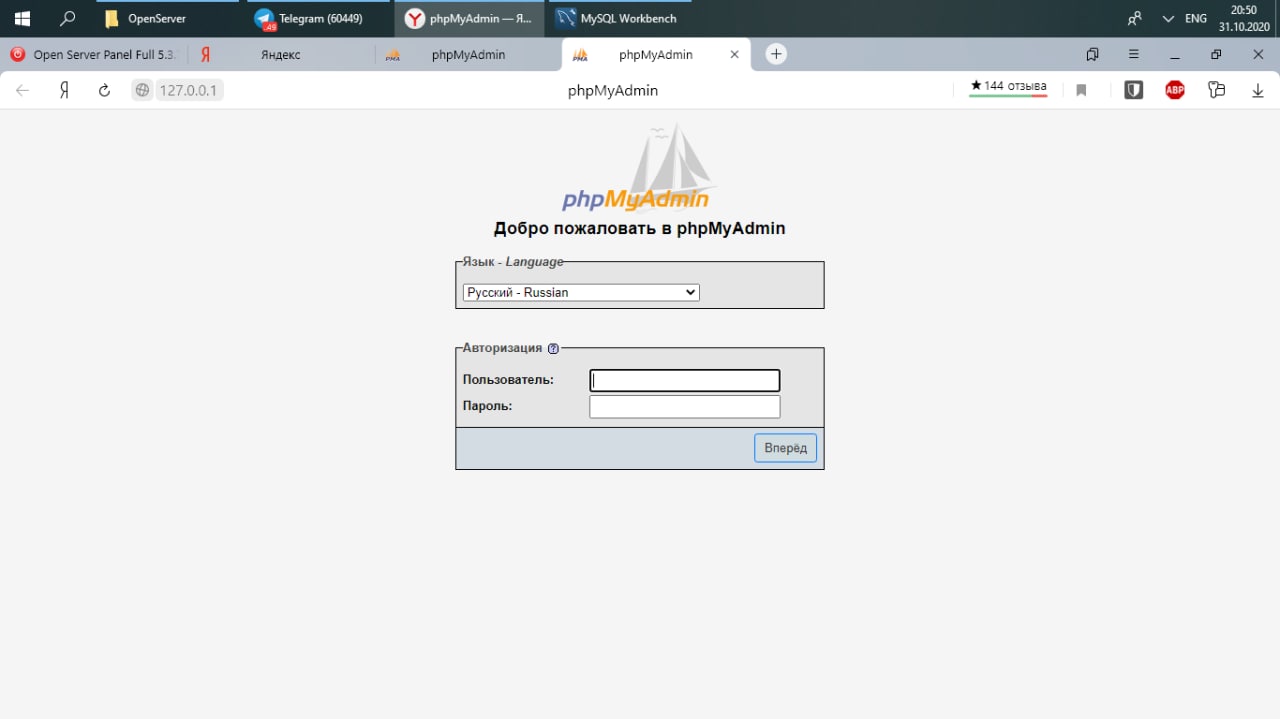Open the Bitwarden shield extension

1134,90
